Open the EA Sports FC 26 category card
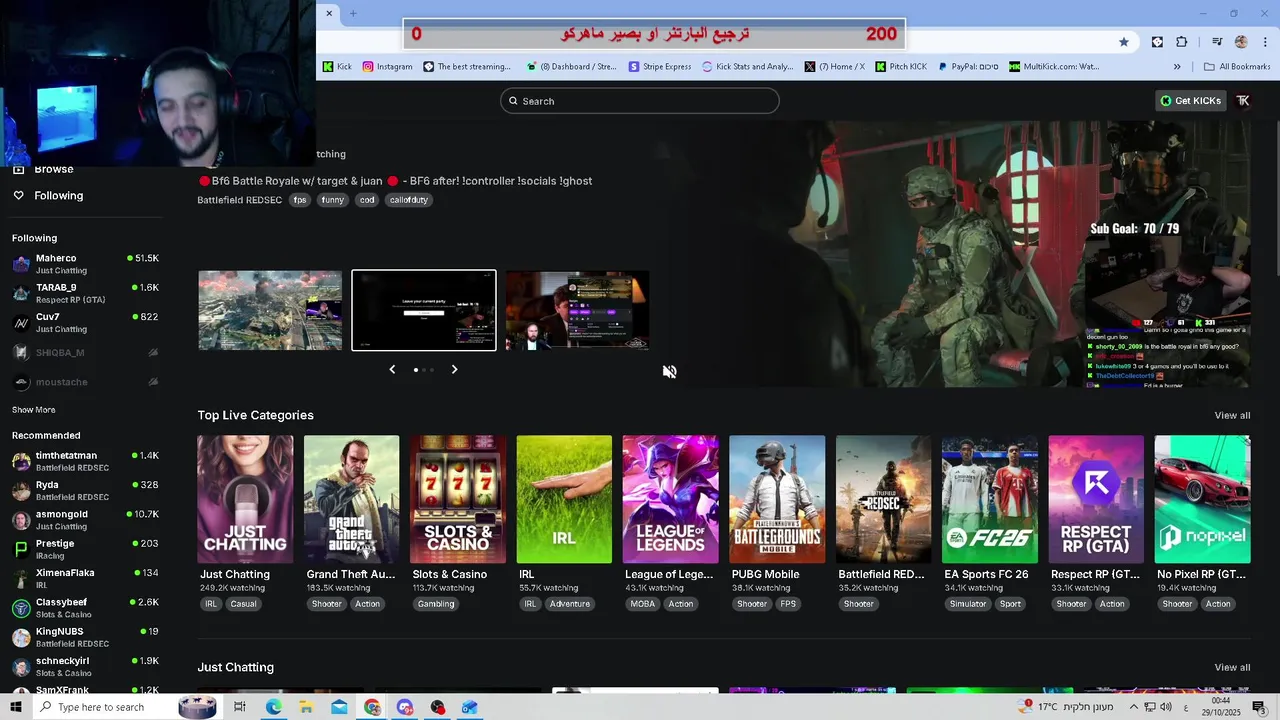Image resolution: width=1280 pixels, height=720 pixels. 989,499
